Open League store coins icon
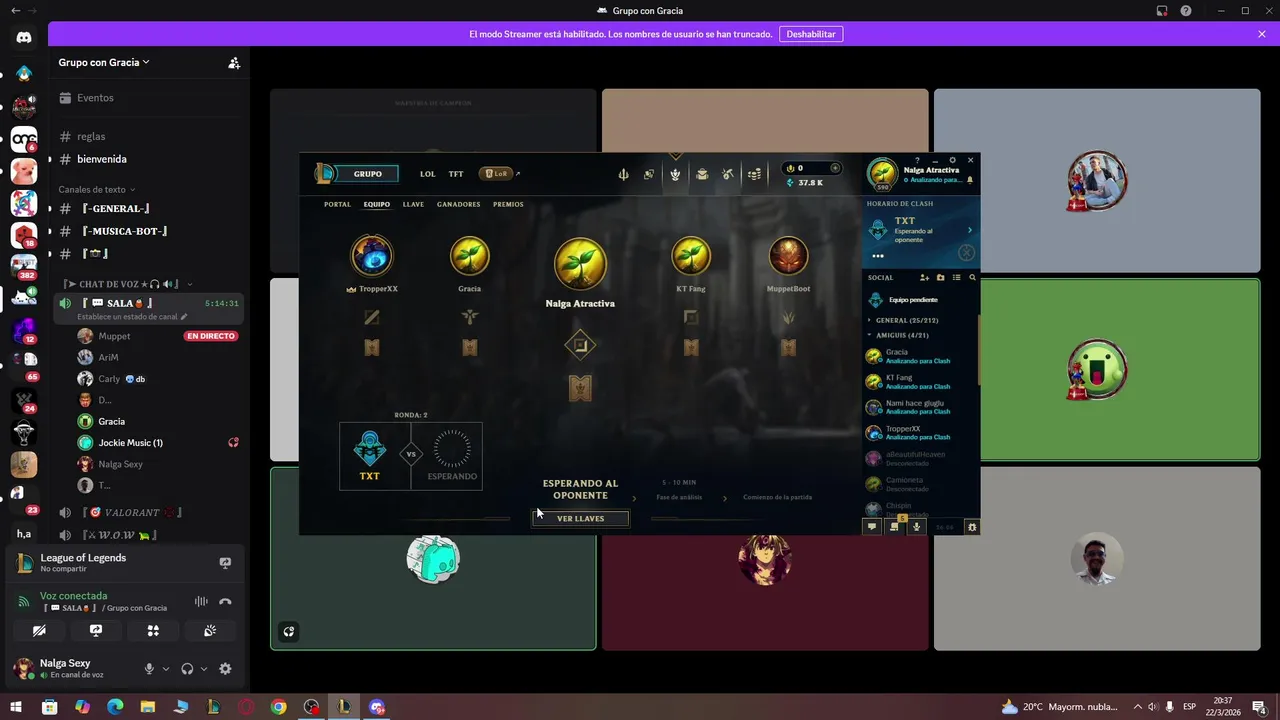Image resolution: width=1280 pixels, height=720 pixels. pyautogui.click(x=755, y=174)
